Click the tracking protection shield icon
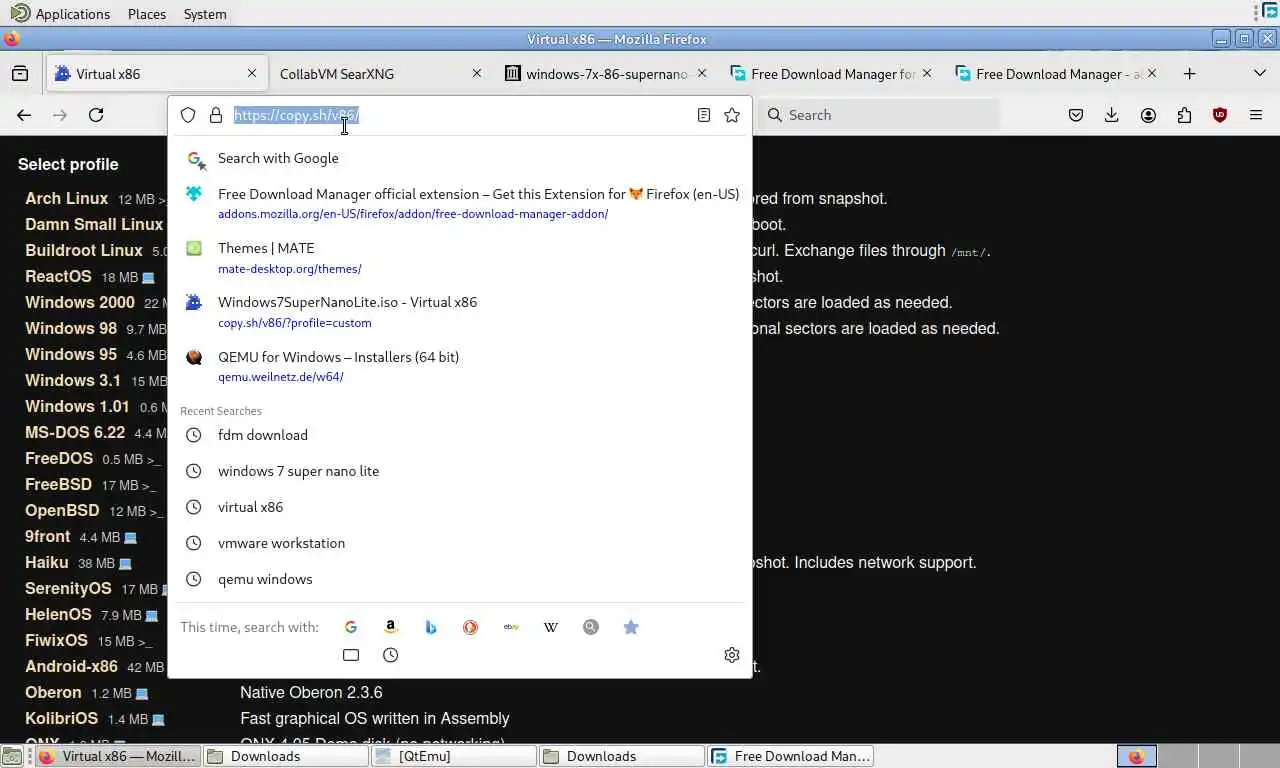 (x=188, y=115)
